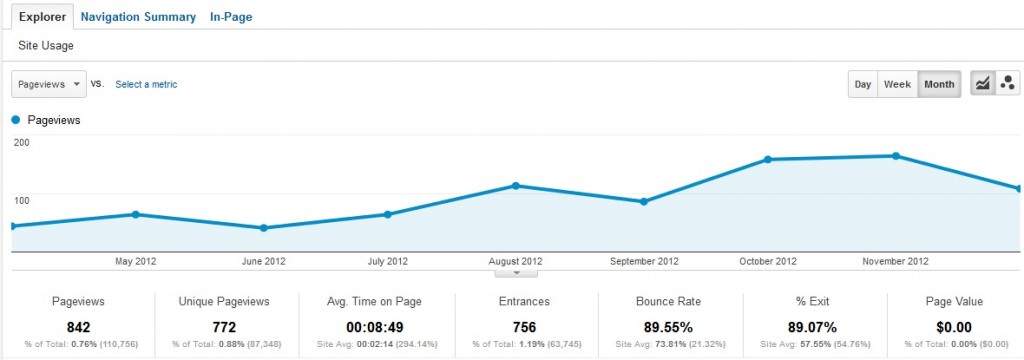Click the November 2012 axis label

[x=895, y=261]
